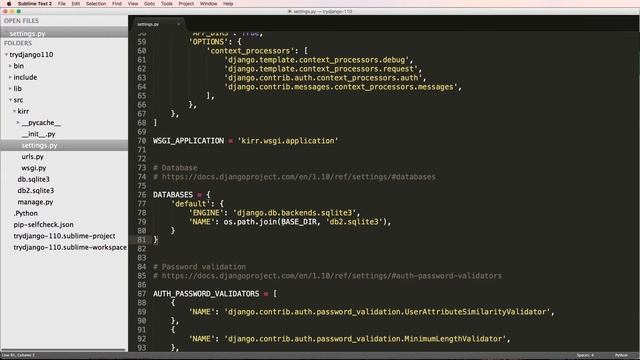
Task: Place cursor on DATABASES variable name
Action: pyautogui.click(x=173, y=195)
